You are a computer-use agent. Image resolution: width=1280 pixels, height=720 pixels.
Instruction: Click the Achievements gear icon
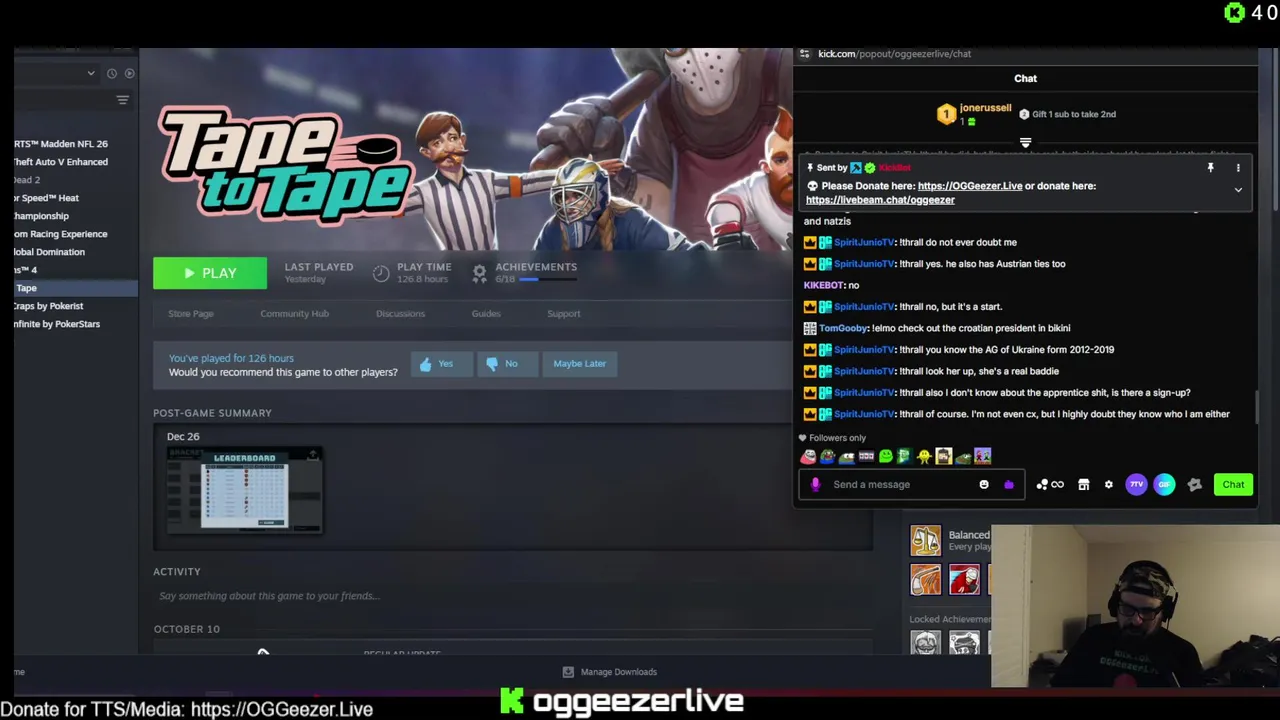coord(479,273)
